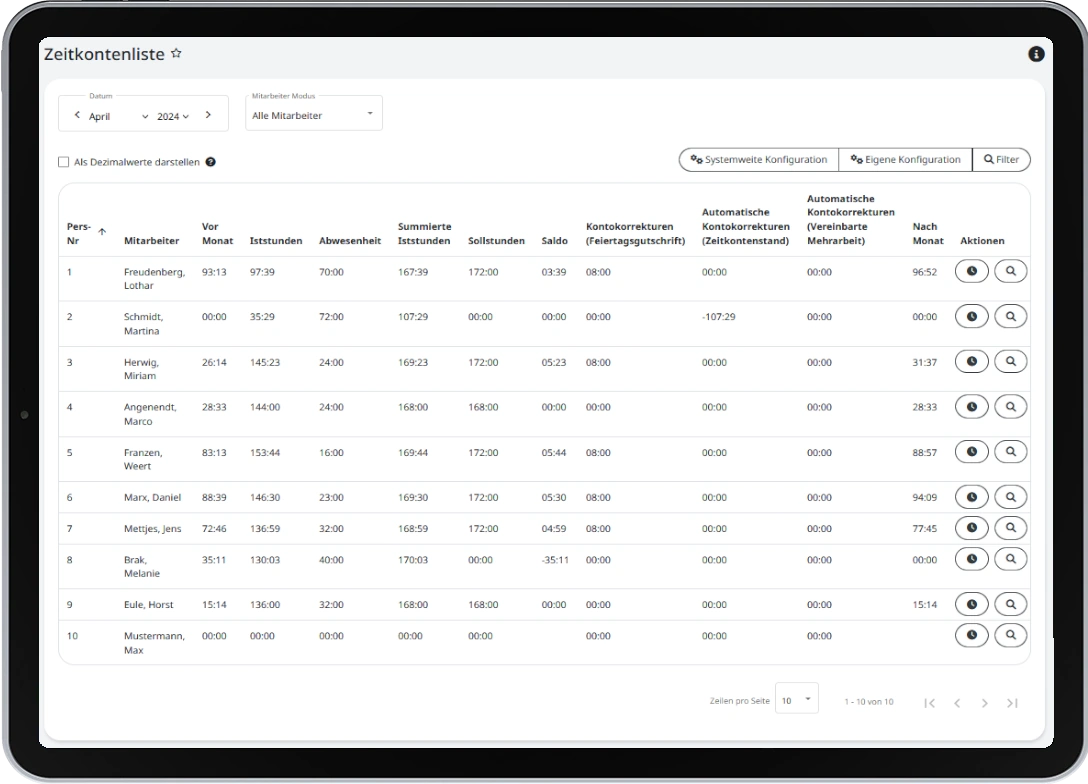Open Eigene Konfiguration
Screen dimensions: 1088x784
click(x=905, y=160)
